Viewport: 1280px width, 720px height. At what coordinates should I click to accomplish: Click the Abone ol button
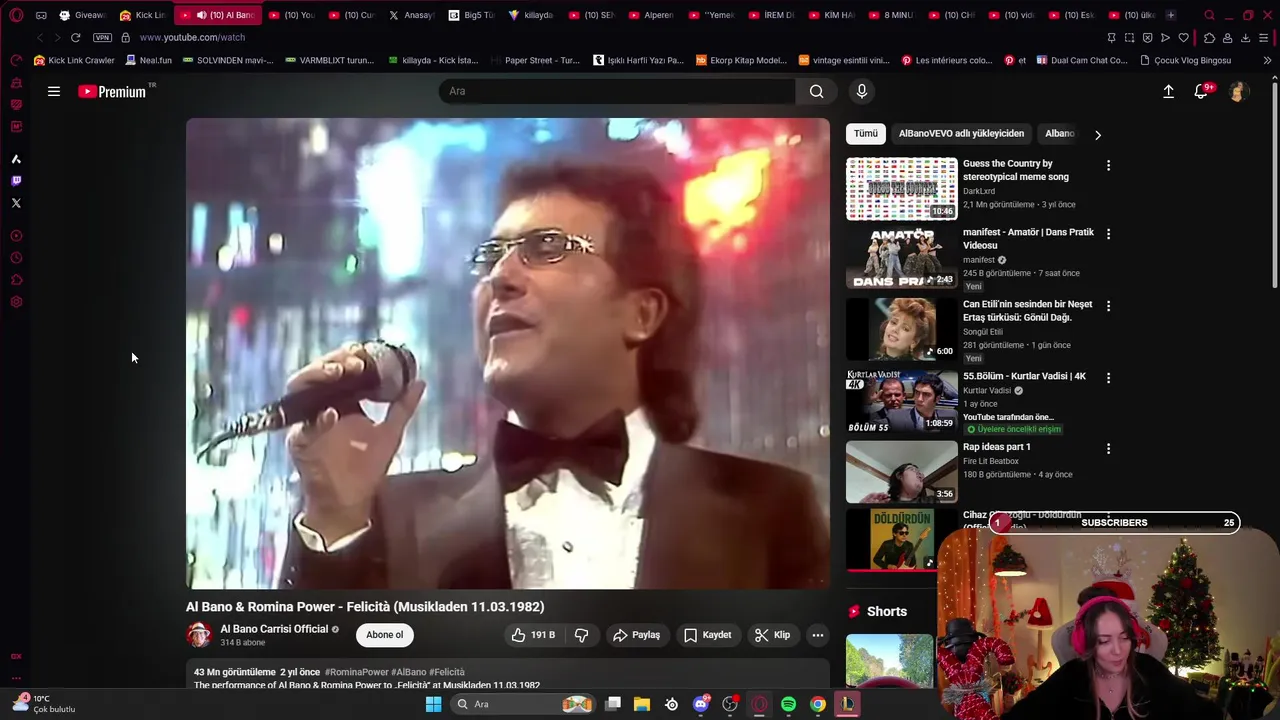click(384, 635)
